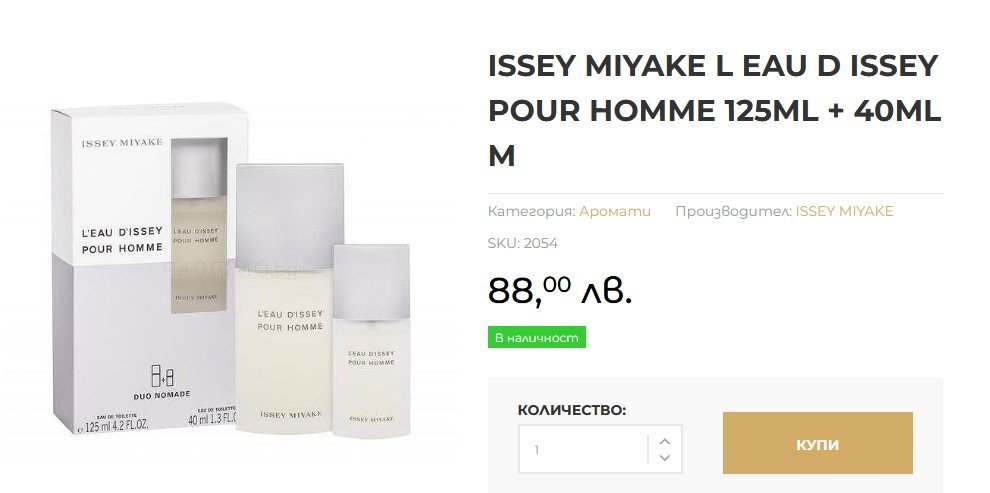Screen dimensions: 990x493
Task: Open the Аромати category link
Action: 615,211
